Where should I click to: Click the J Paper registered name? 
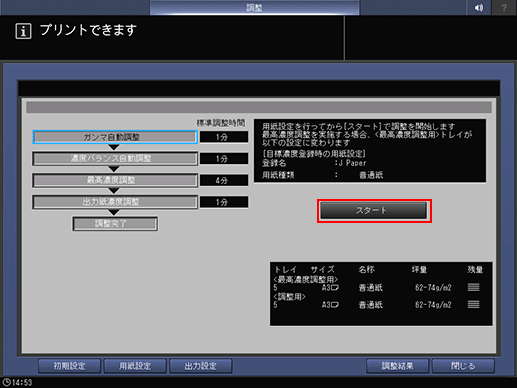point(353,163)
